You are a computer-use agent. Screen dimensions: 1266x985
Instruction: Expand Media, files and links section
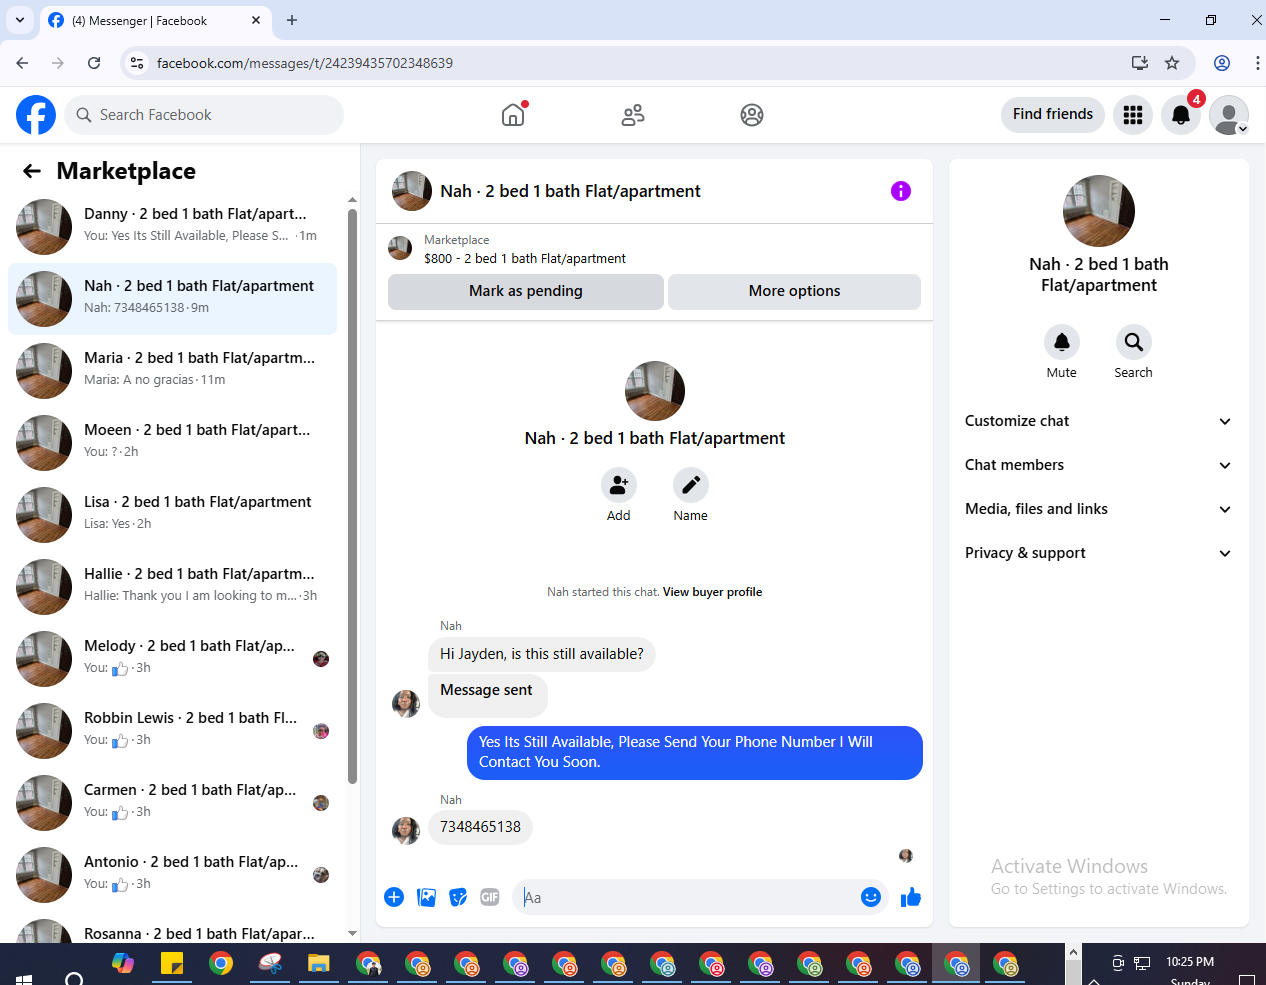click(1098, 509)
